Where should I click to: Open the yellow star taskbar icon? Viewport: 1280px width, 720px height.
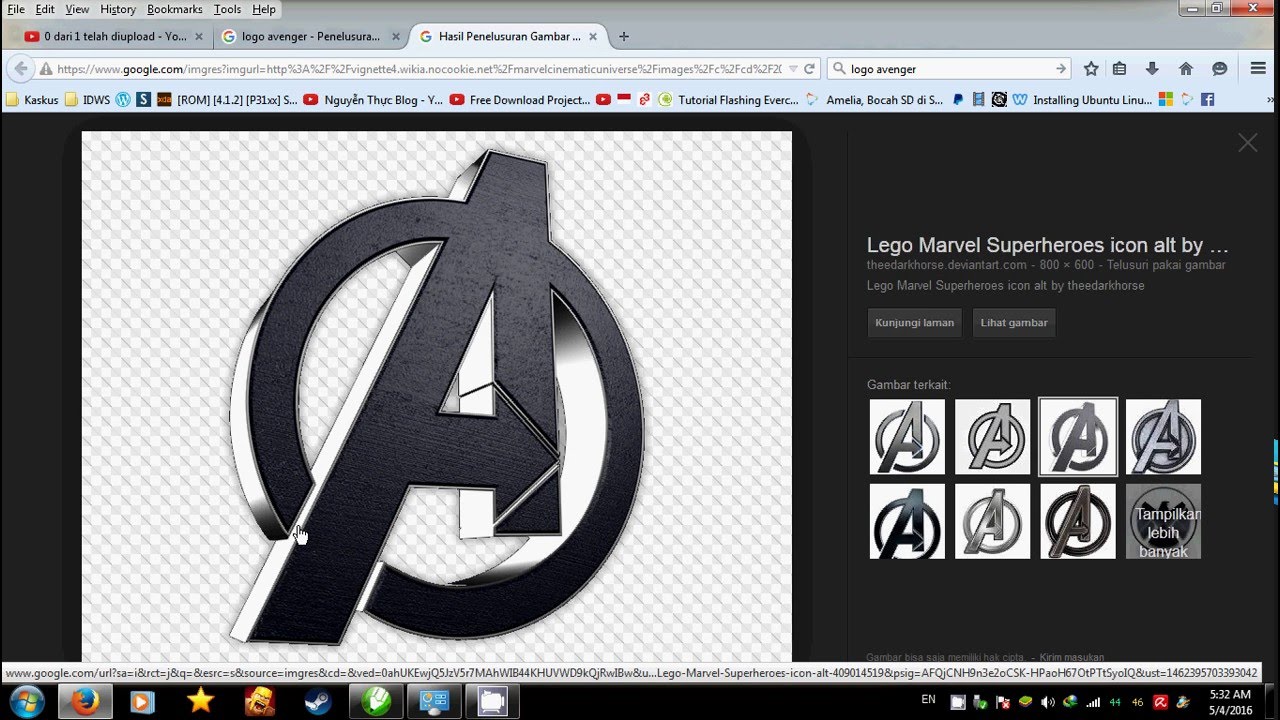click(x=201, y=702)
